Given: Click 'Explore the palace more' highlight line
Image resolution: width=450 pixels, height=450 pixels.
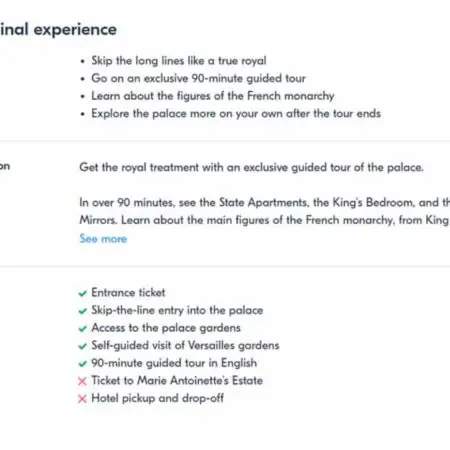Looking at the screenshot, I should pos(236,114).
